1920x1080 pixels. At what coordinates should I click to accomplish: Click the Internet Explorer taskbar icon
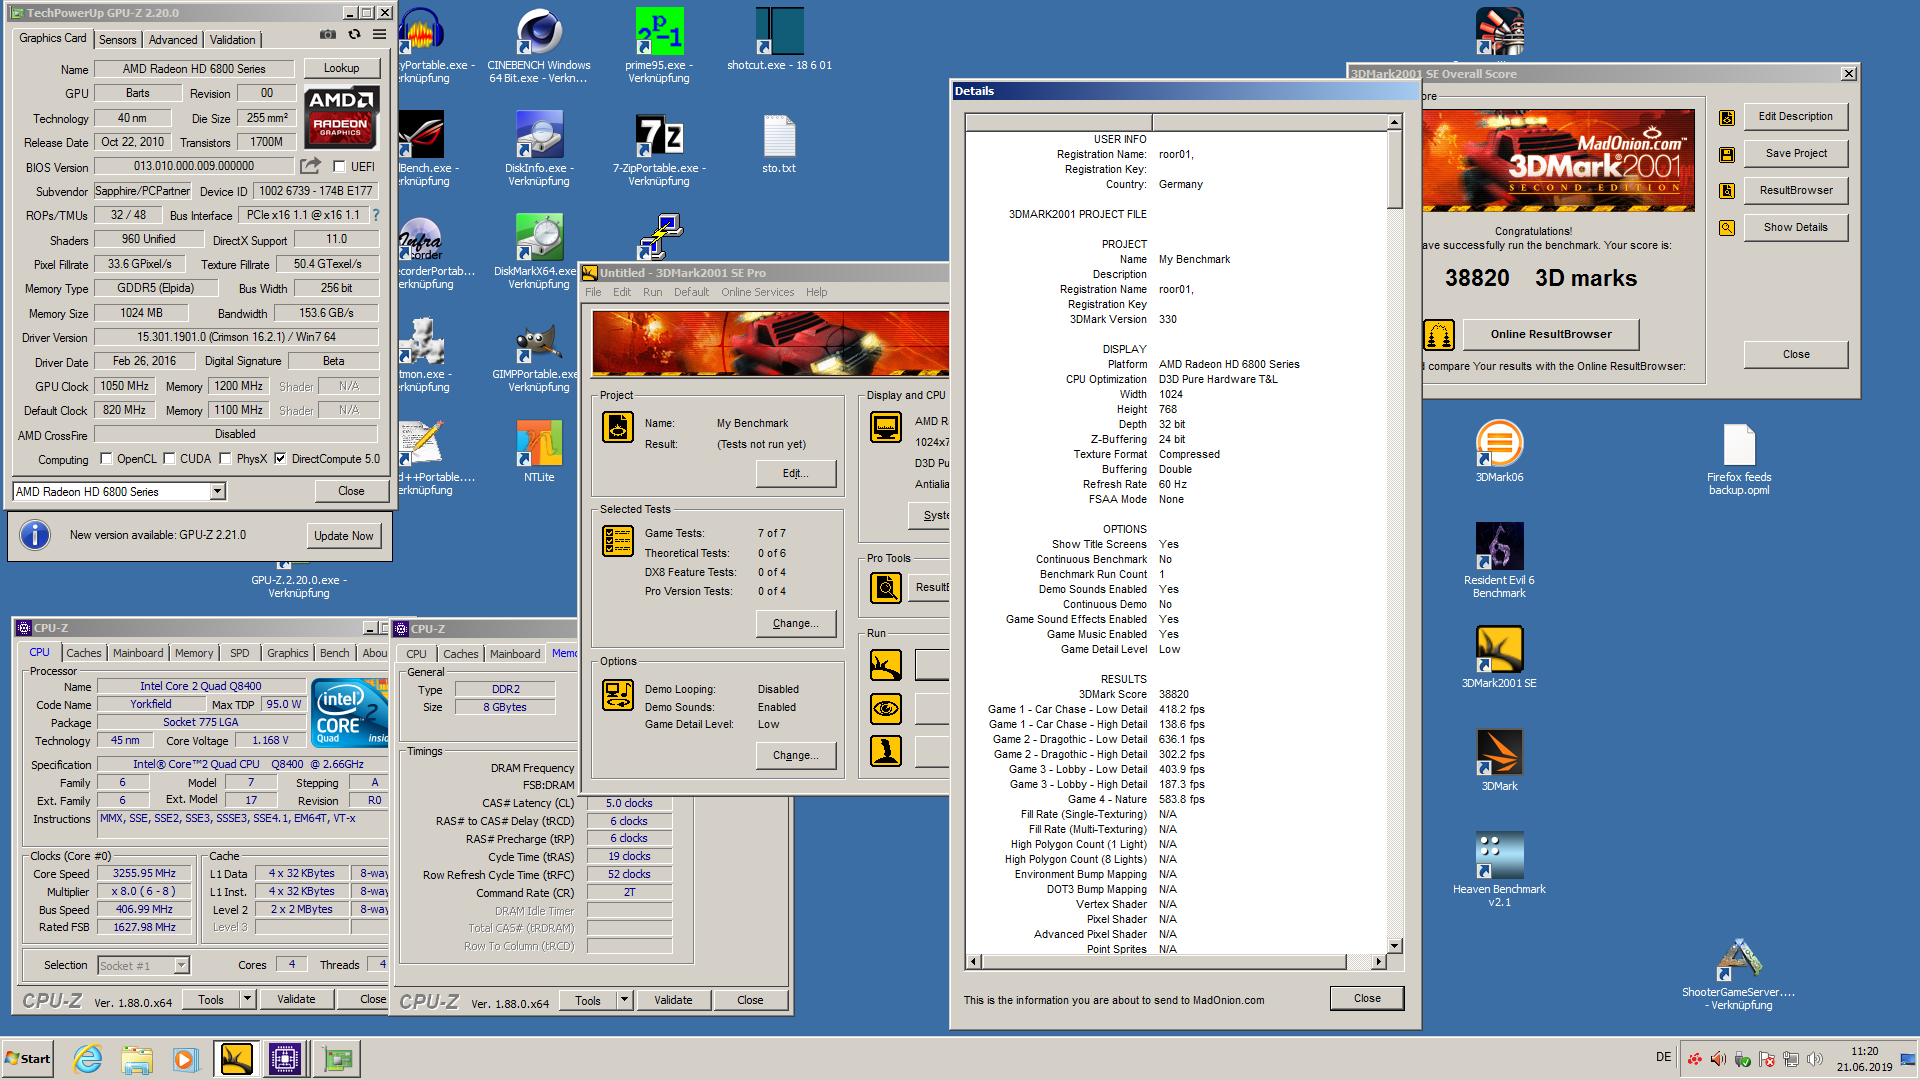(88, 1059)
